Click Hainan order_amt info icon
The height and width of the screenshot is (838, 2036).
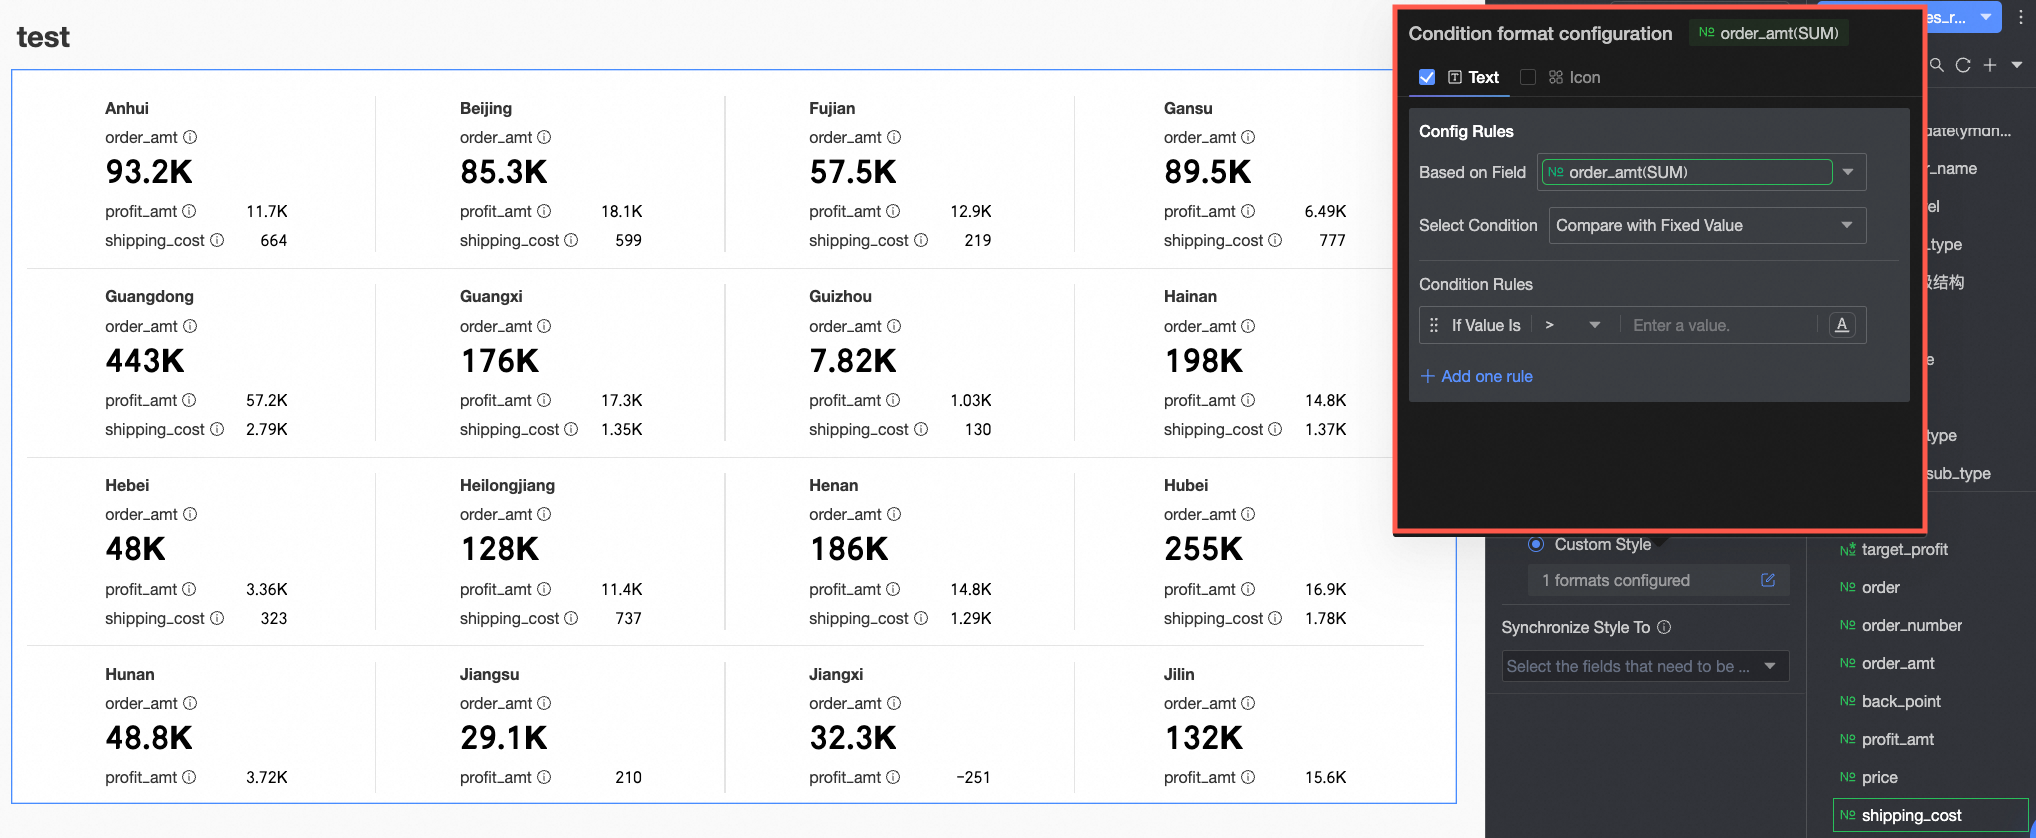1248,326
